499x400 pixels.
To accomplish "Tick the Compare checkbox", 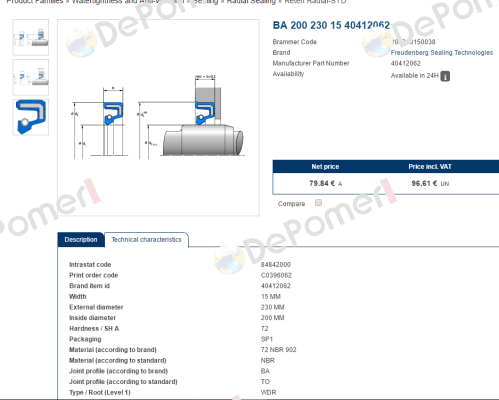I will [x=318, y=202].
